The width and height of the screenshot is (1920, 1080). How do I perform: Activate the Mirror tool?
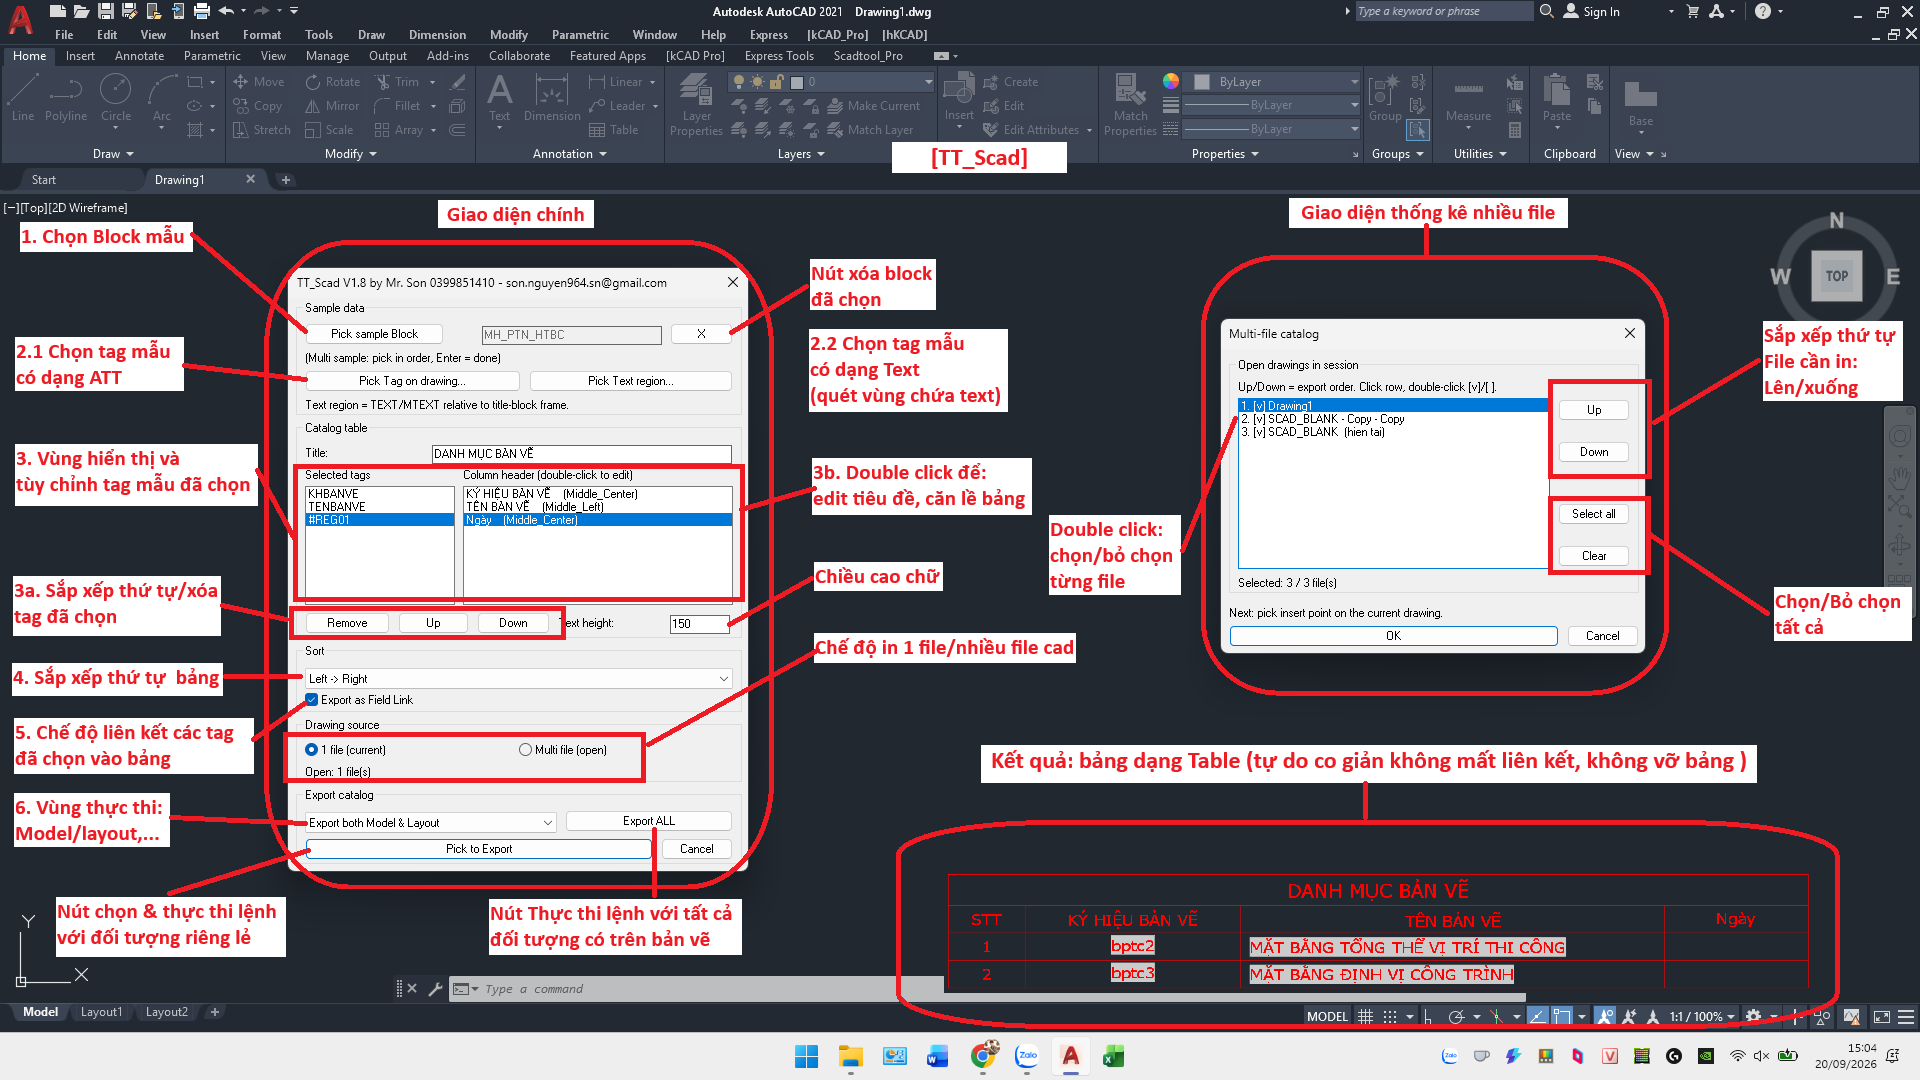pos(332,106)
